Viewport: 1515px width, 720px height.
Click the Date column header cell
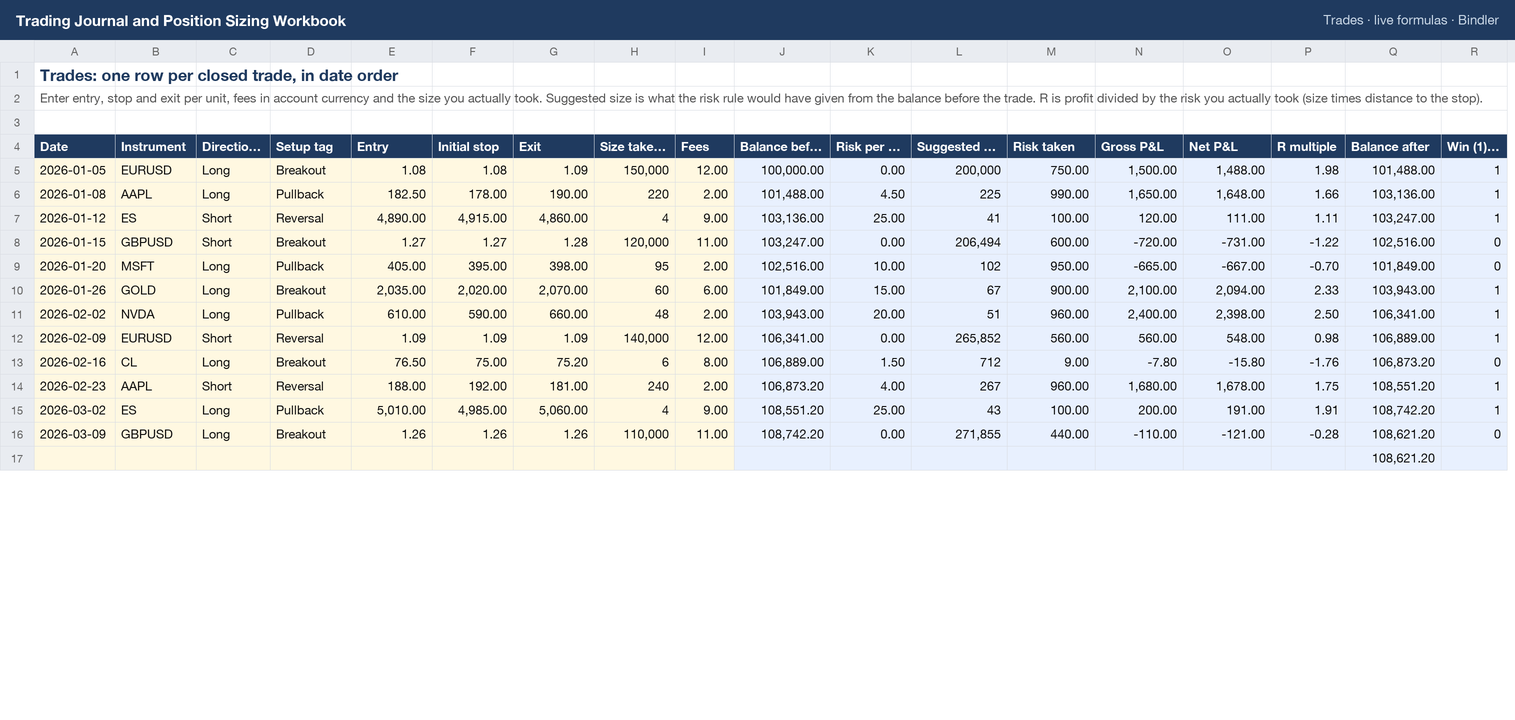click(74, 146)
